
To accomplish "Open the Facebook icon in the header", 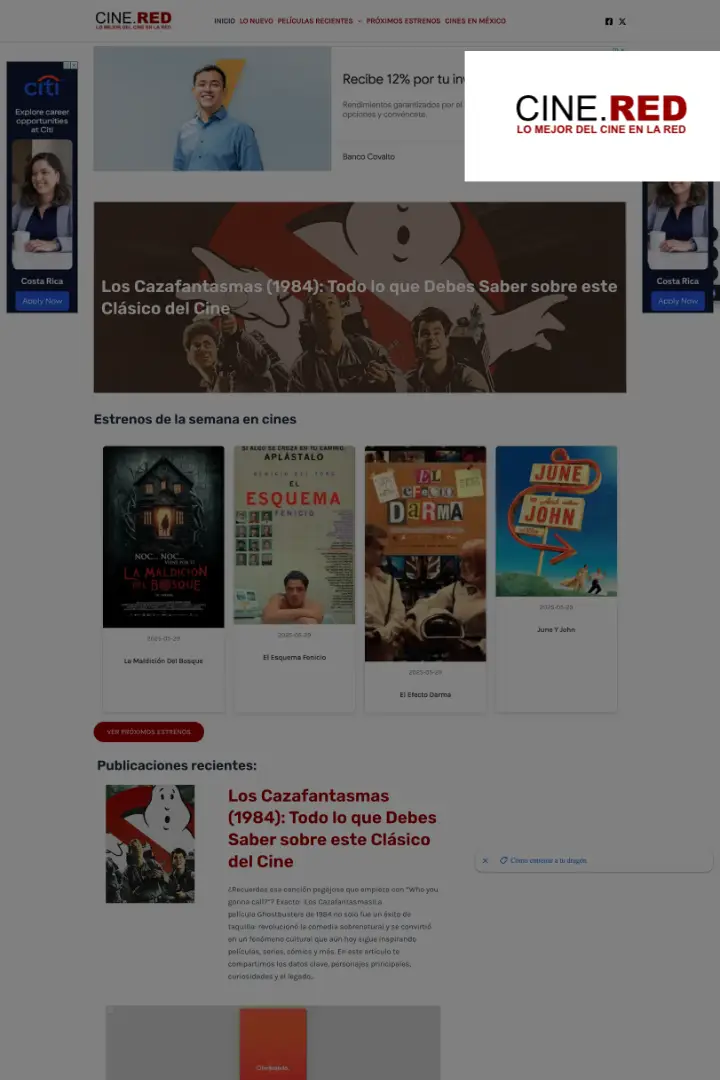I will (x=608, y=21).
